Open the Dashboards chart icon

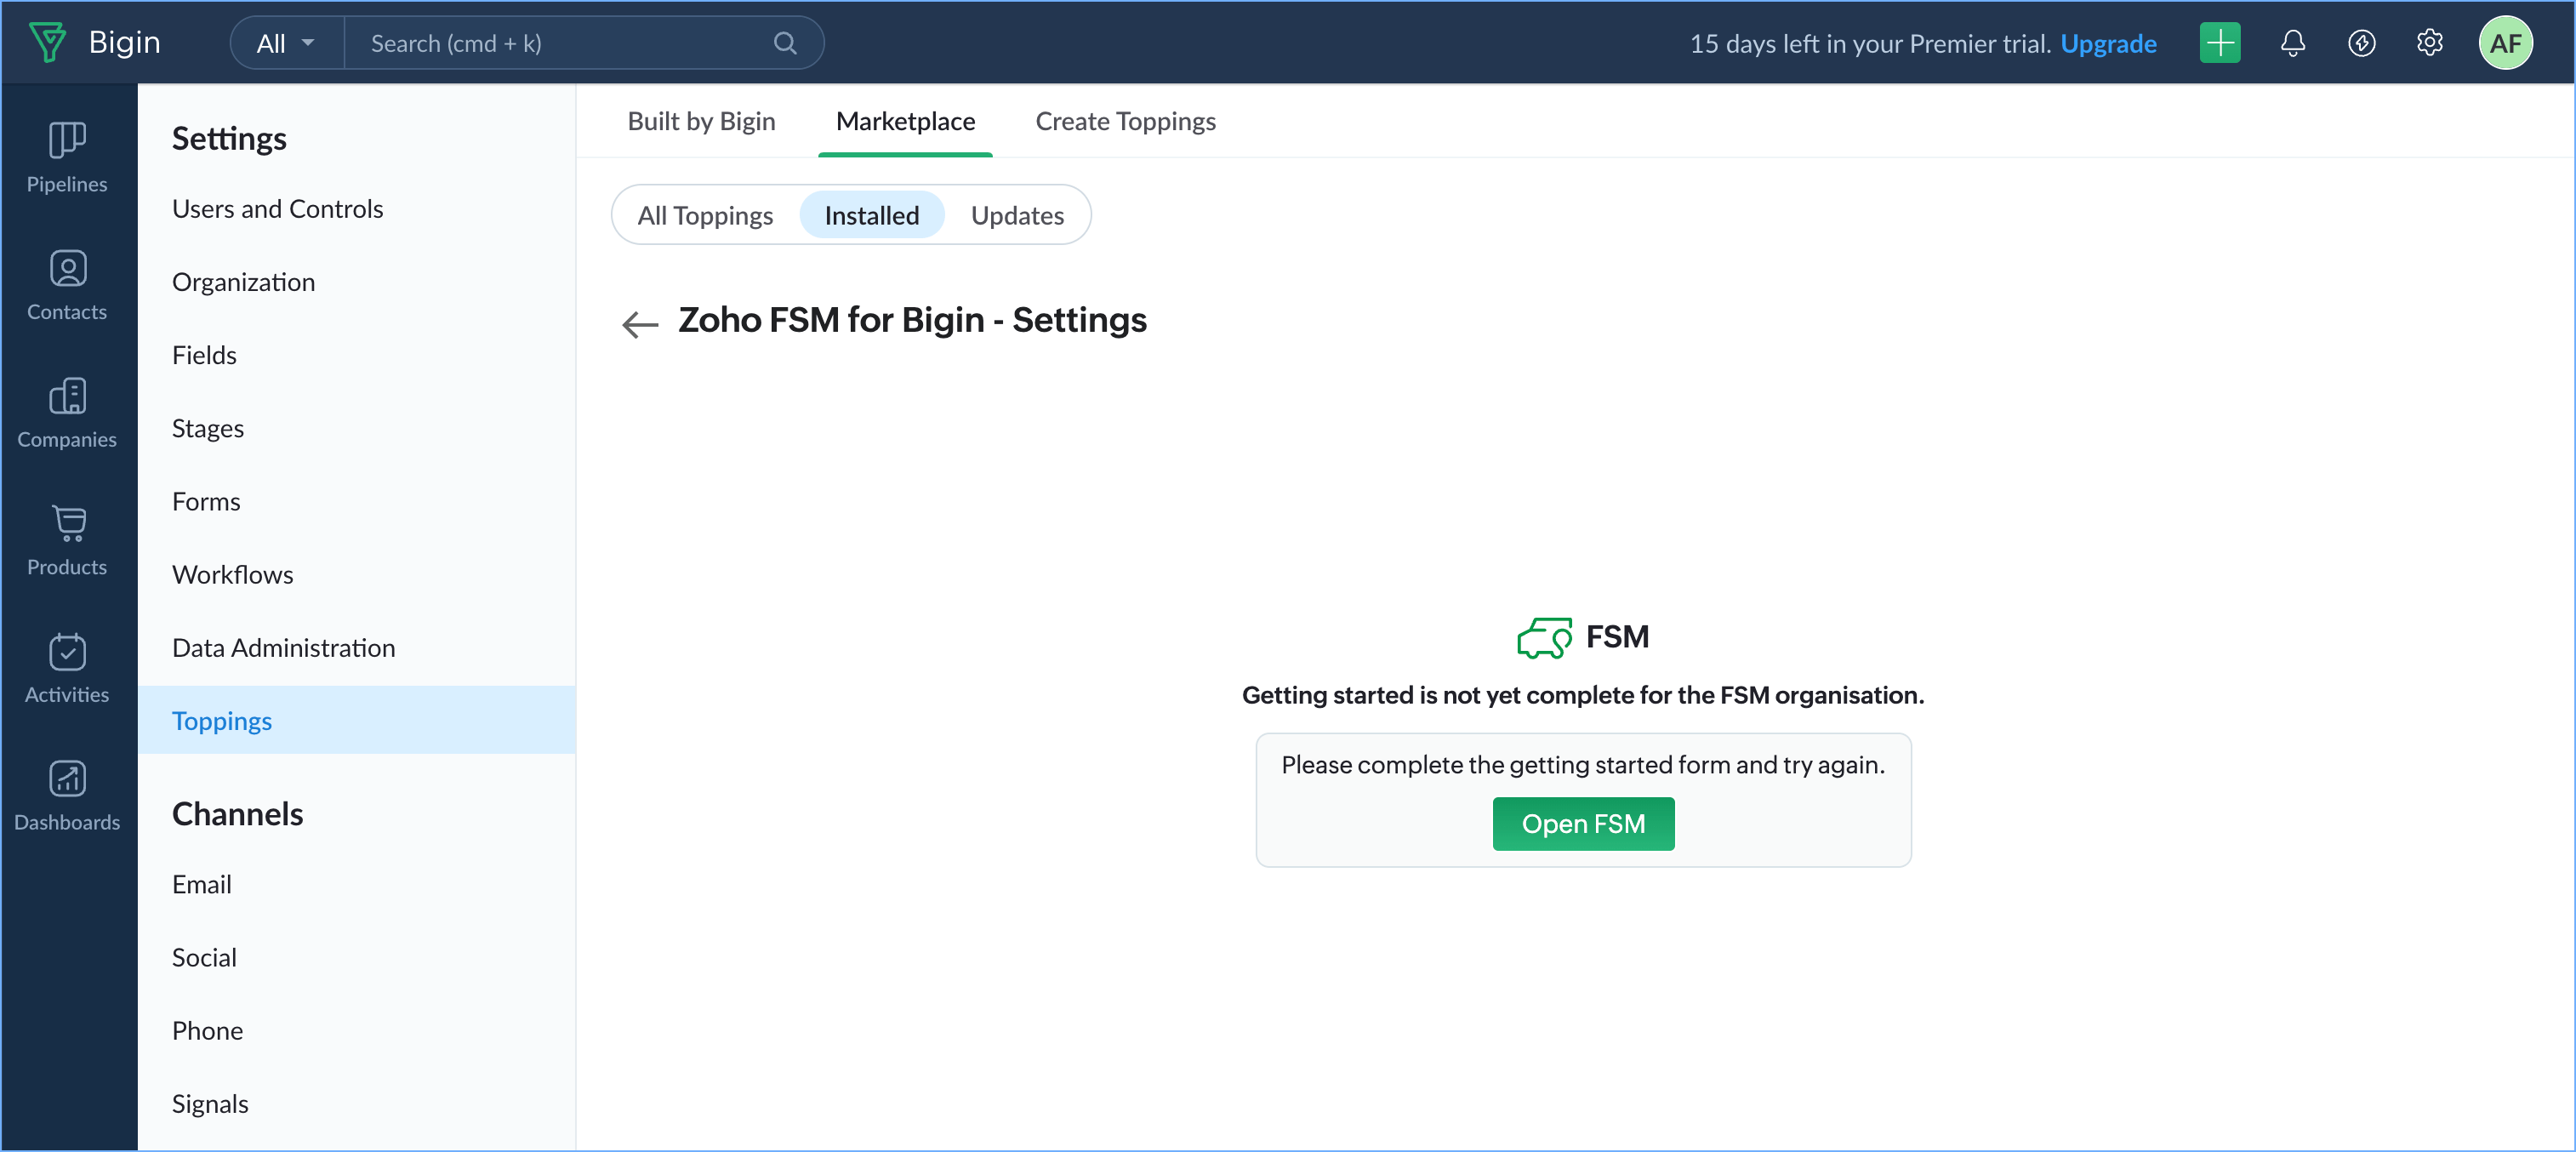[x=67, y=779]
